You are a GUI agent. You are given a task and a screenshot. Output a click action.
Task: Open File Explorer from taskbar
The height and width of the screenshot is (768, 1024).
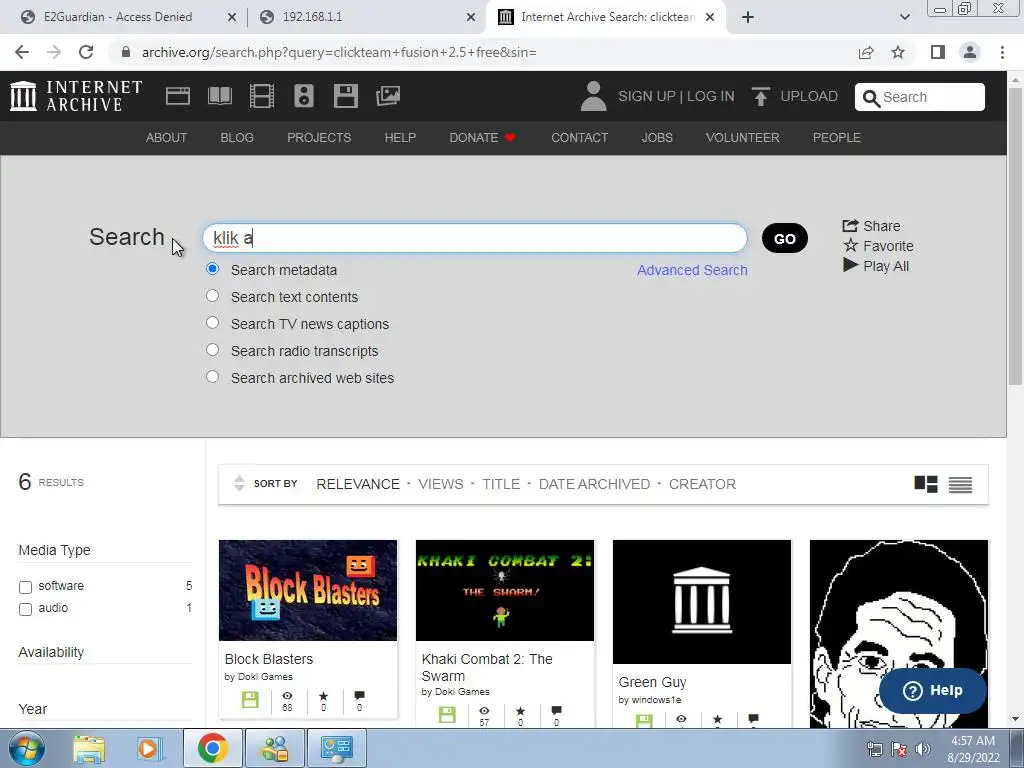[89, 748]
